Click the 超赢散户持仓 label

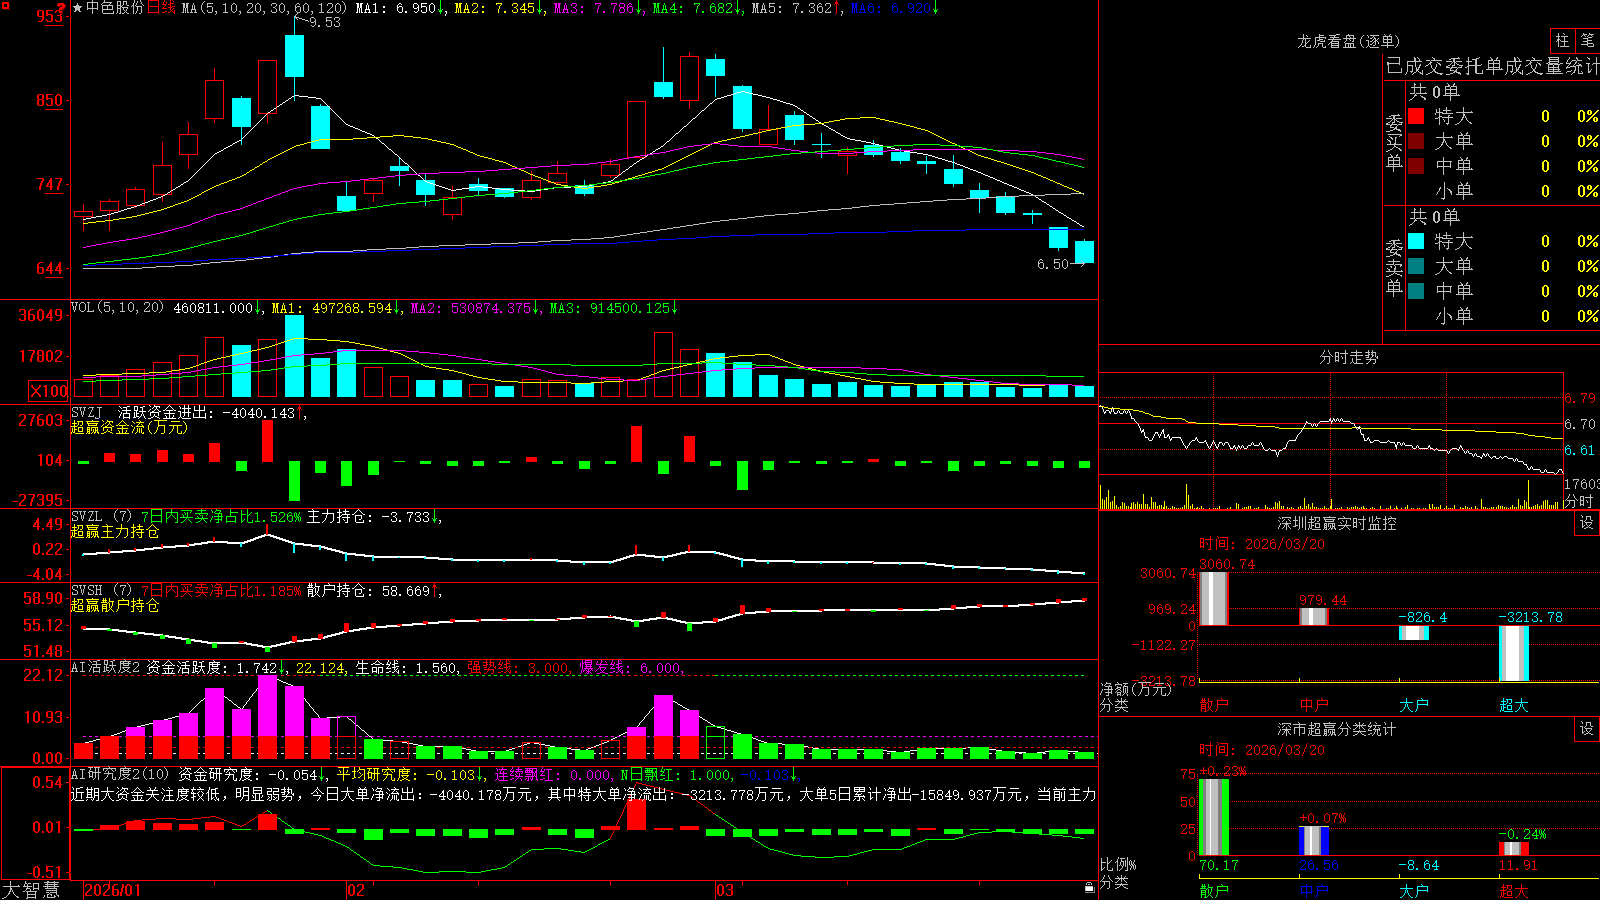point(115,605)
